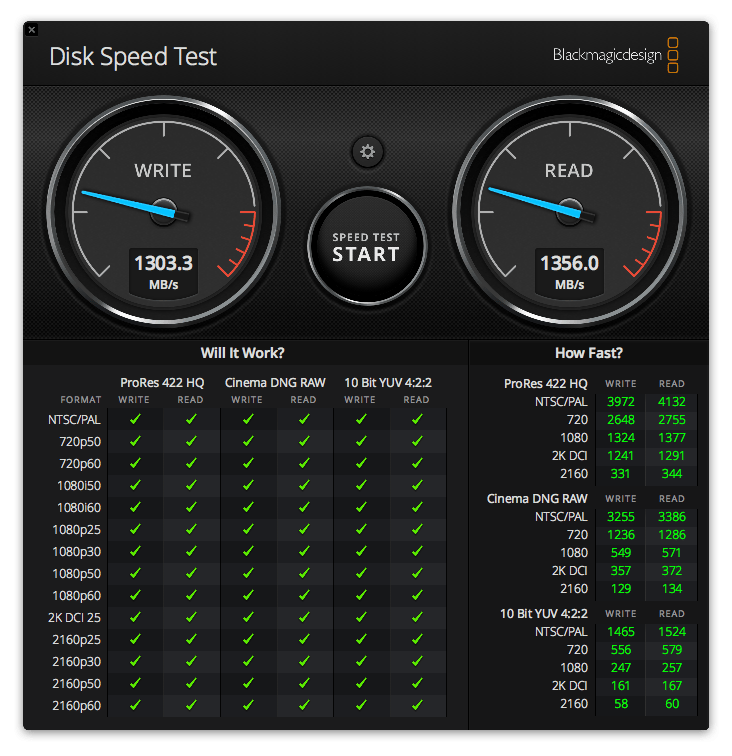Screen dimensions: 732x756
Task: Click 10 Bit YUV write checkmark for 720p50
Action: point(361,441)
